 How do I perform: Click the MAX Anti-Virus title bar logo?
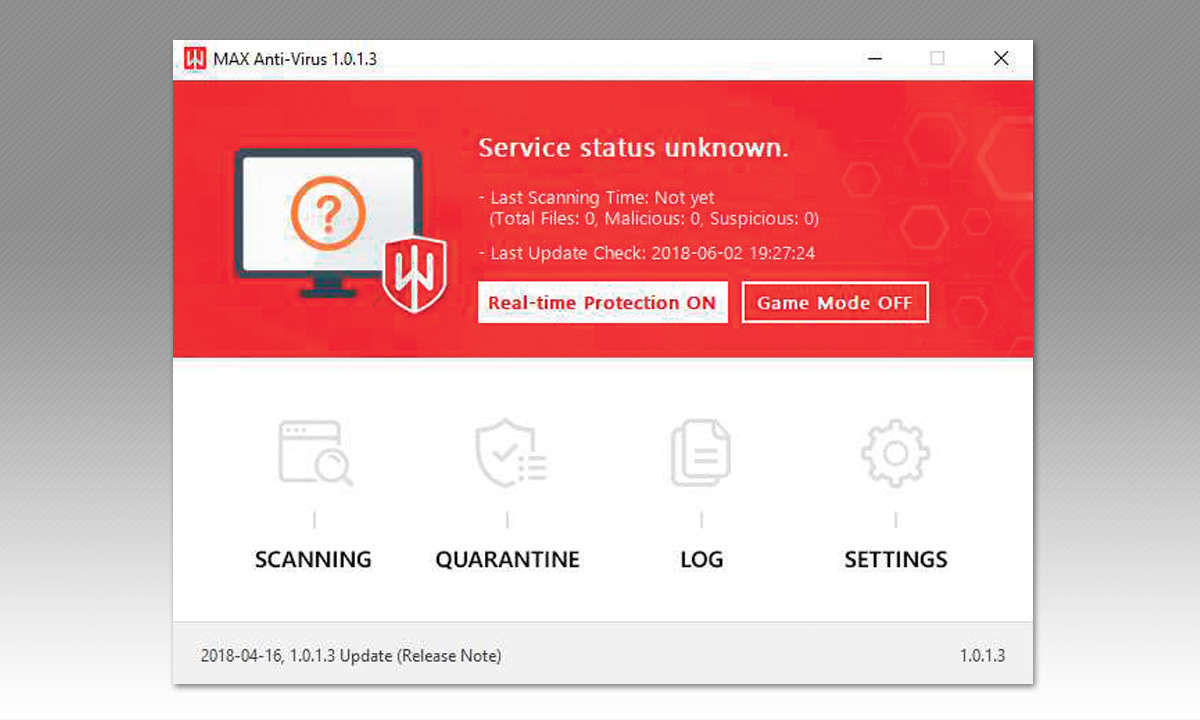click(x=195, y=59)
